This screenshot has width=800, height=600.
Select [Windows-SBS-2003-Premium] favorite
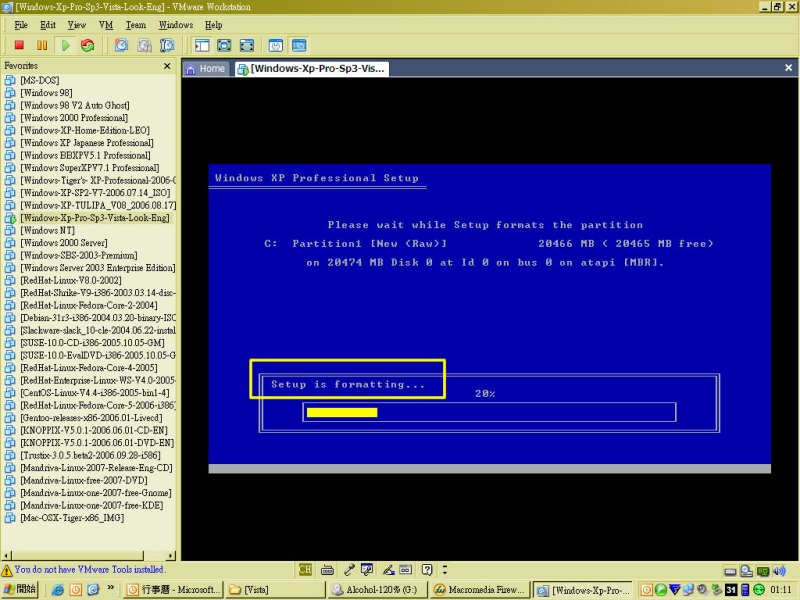[x=79, y=255]
